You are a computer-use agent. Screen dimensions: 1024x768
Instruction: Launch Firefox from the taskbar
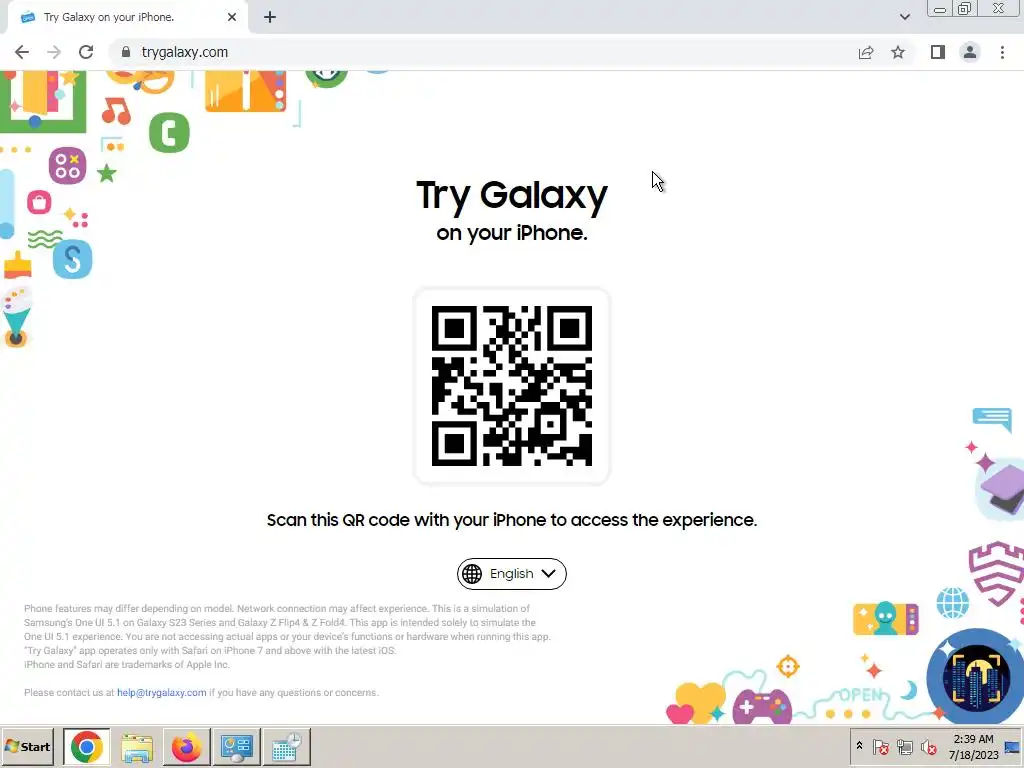point(186,747)
